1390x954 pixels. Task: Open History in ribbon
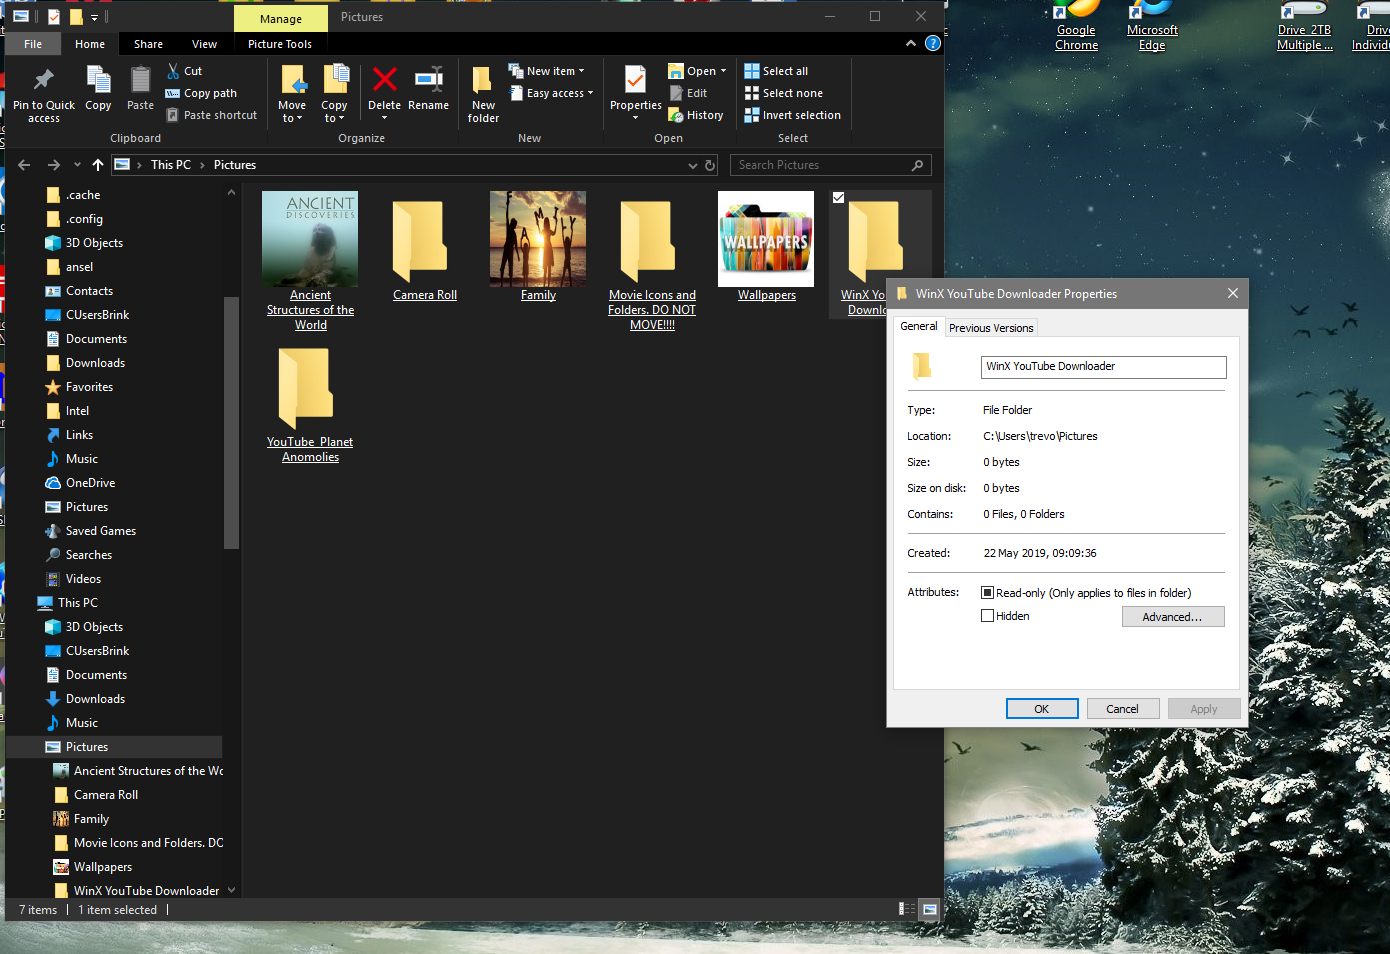point(696,115)
